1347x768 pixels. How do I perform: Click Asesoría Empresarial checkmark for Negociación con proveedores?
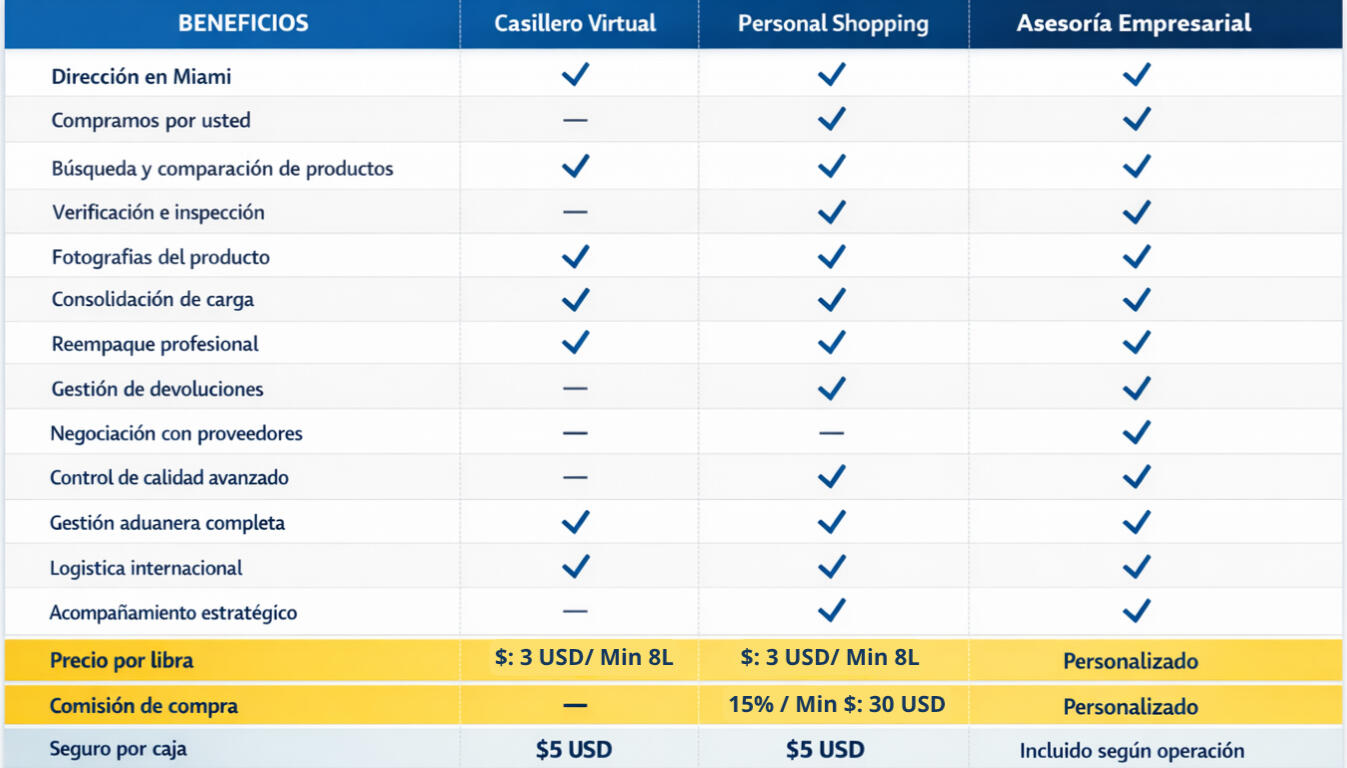click(1136, 433)
